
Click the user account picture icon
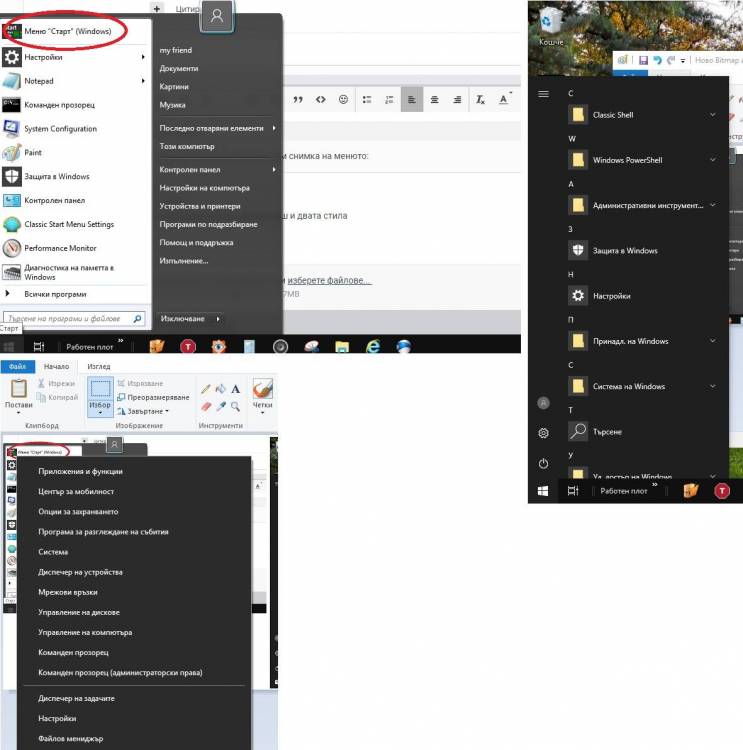point(217,16)
